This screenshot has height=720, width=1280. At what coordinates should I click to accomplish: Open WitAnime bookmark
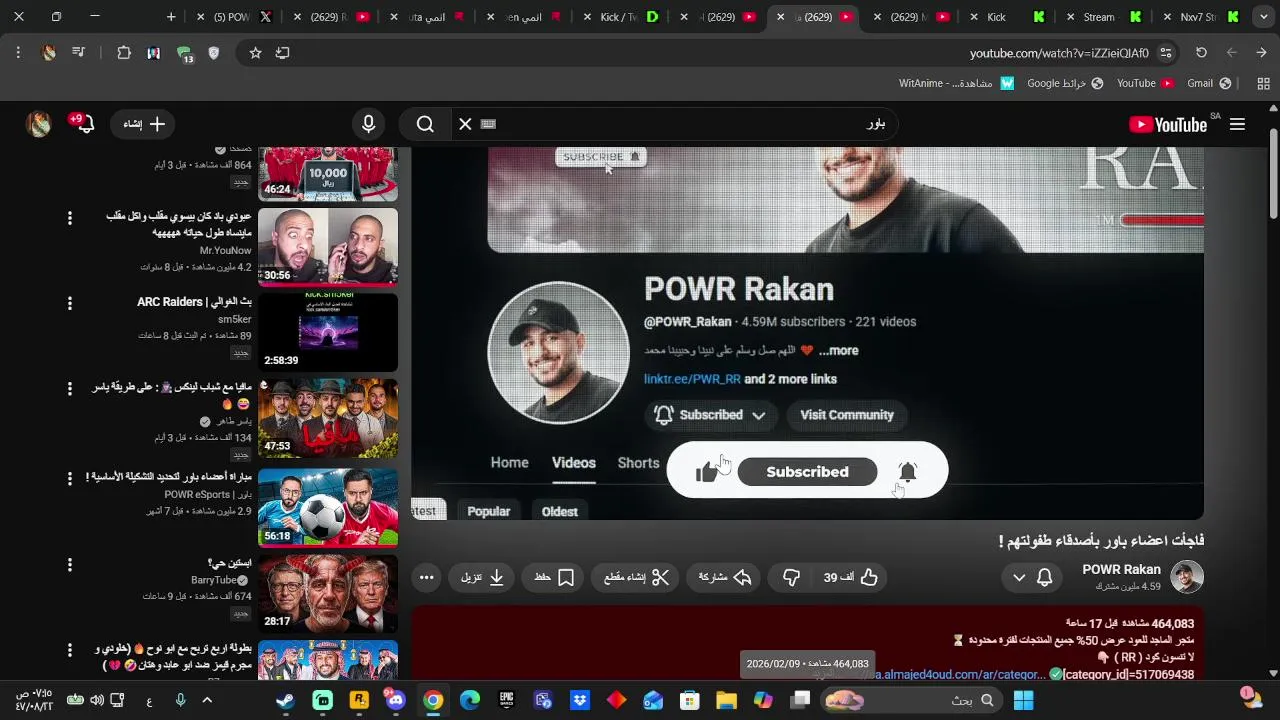tap(956, 83)
